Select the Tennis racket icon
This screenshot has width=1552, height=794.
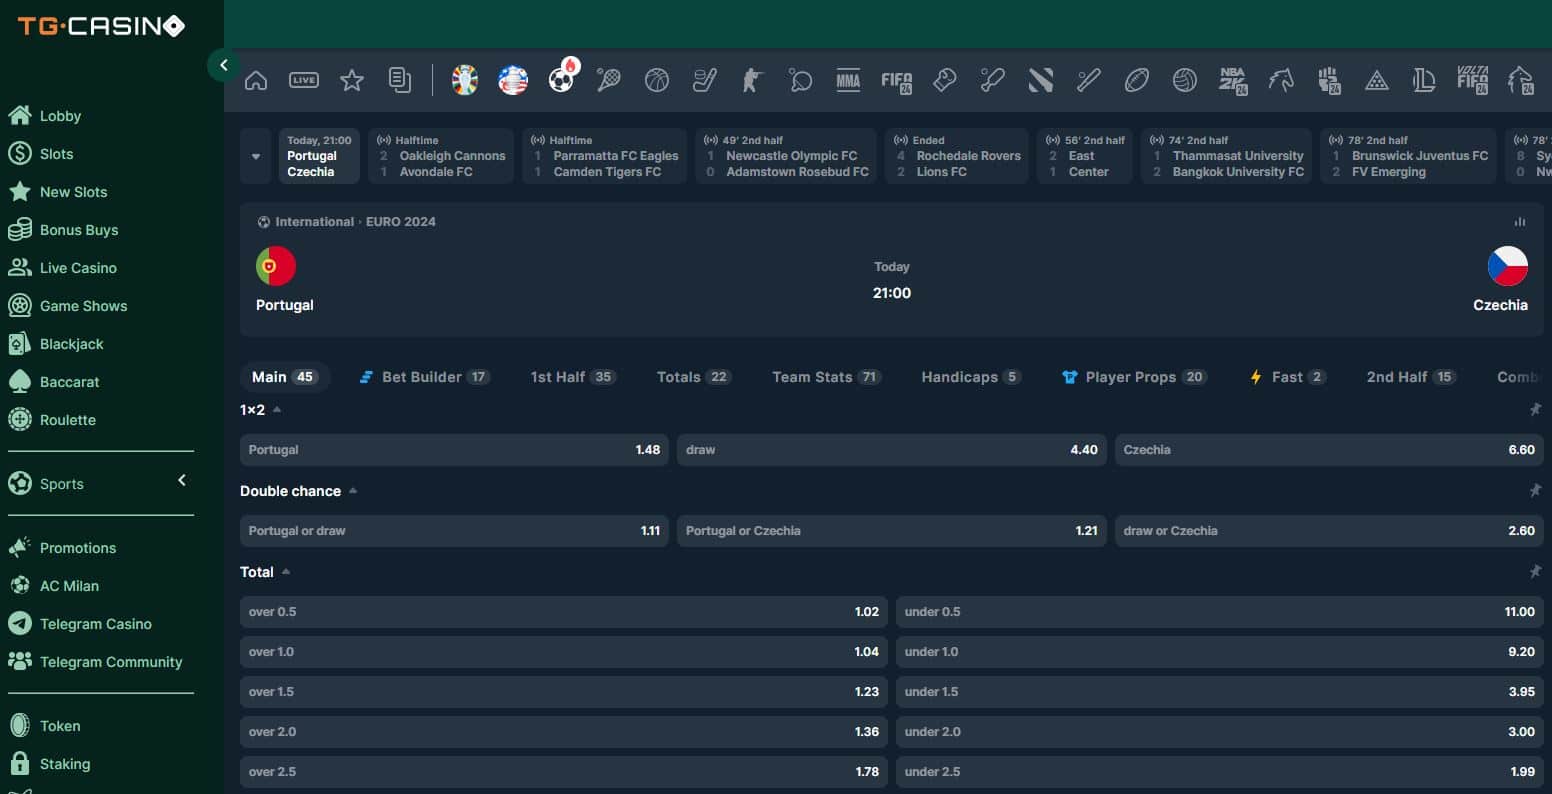(x=608, y=80)
